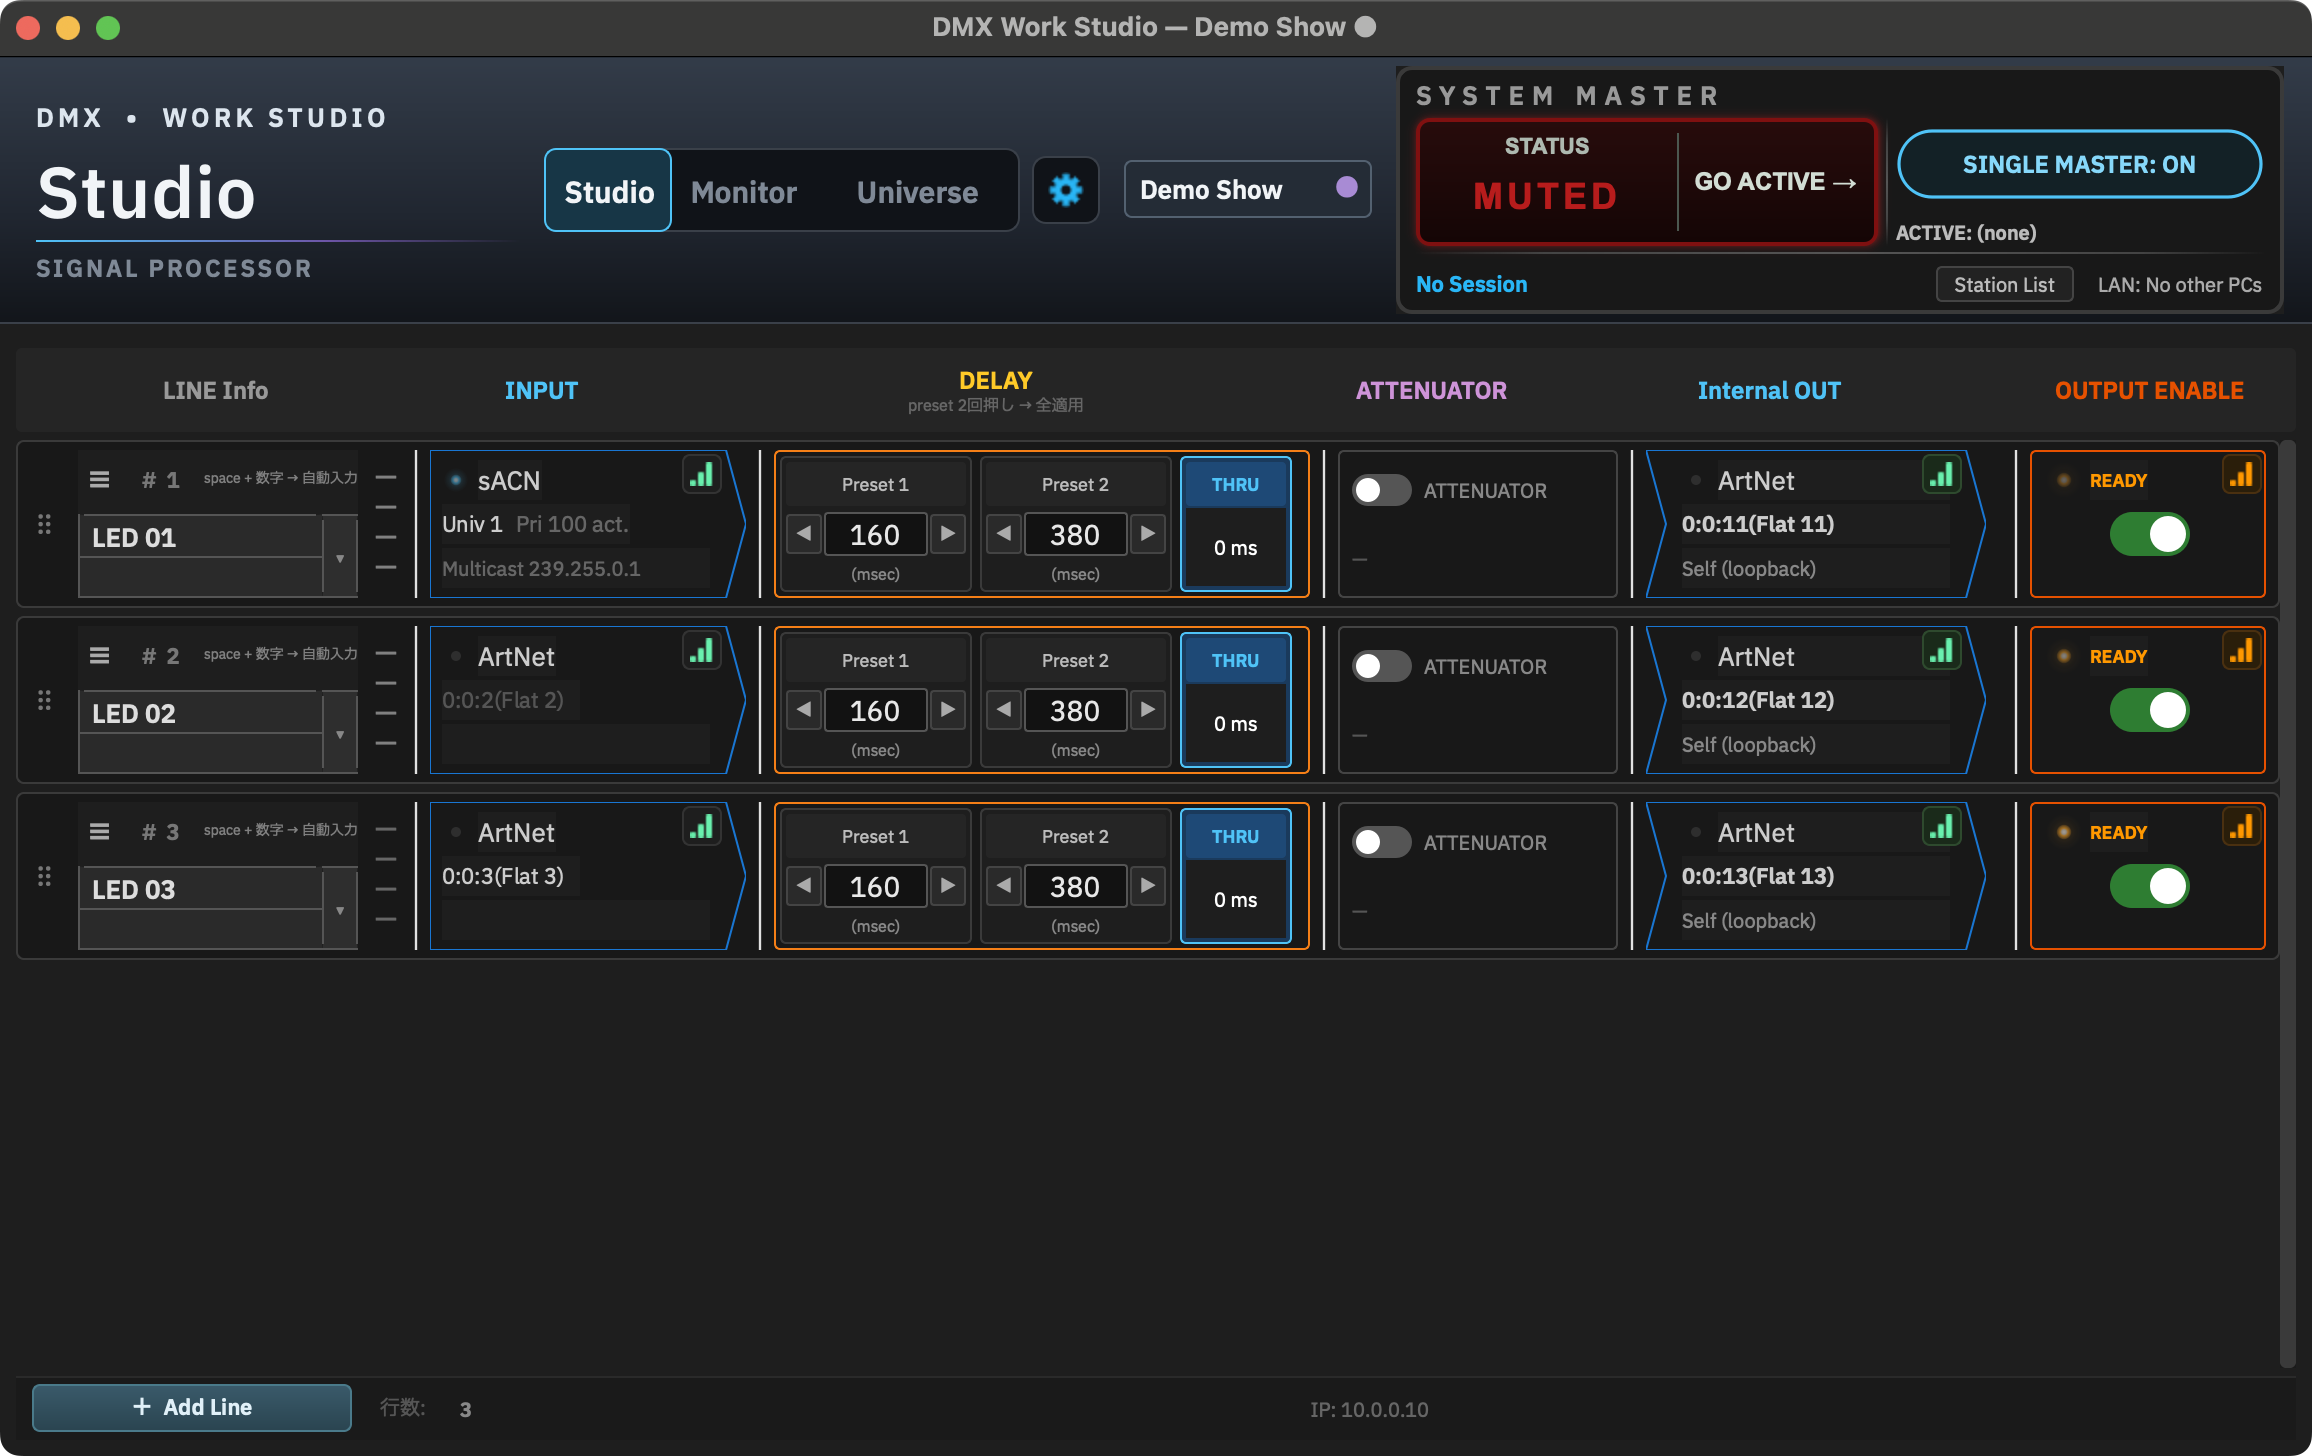Open the hamburger menu for line # 3
The image size is (2312, 1456).
[99, 832]
